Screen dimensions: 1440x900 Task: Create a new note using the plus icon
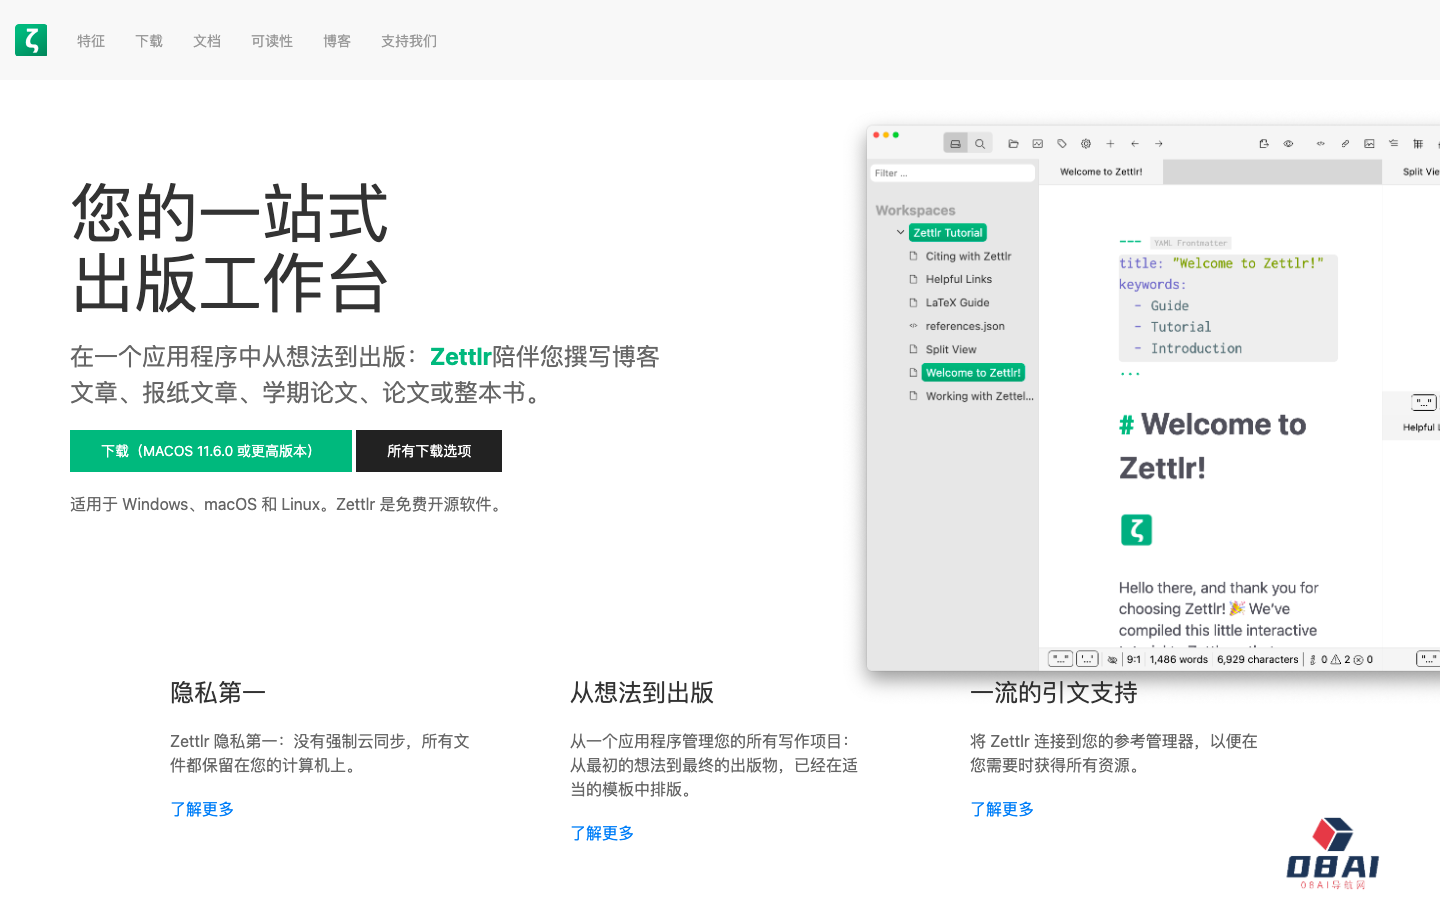click(1110, 143)
